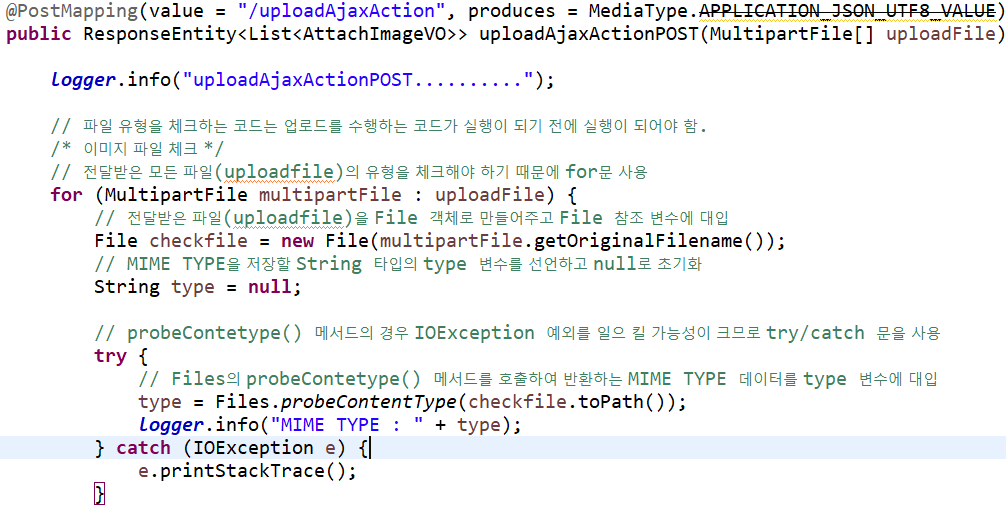
Task: Click the checkfile variable in File declaration
Action: [198, 241]
